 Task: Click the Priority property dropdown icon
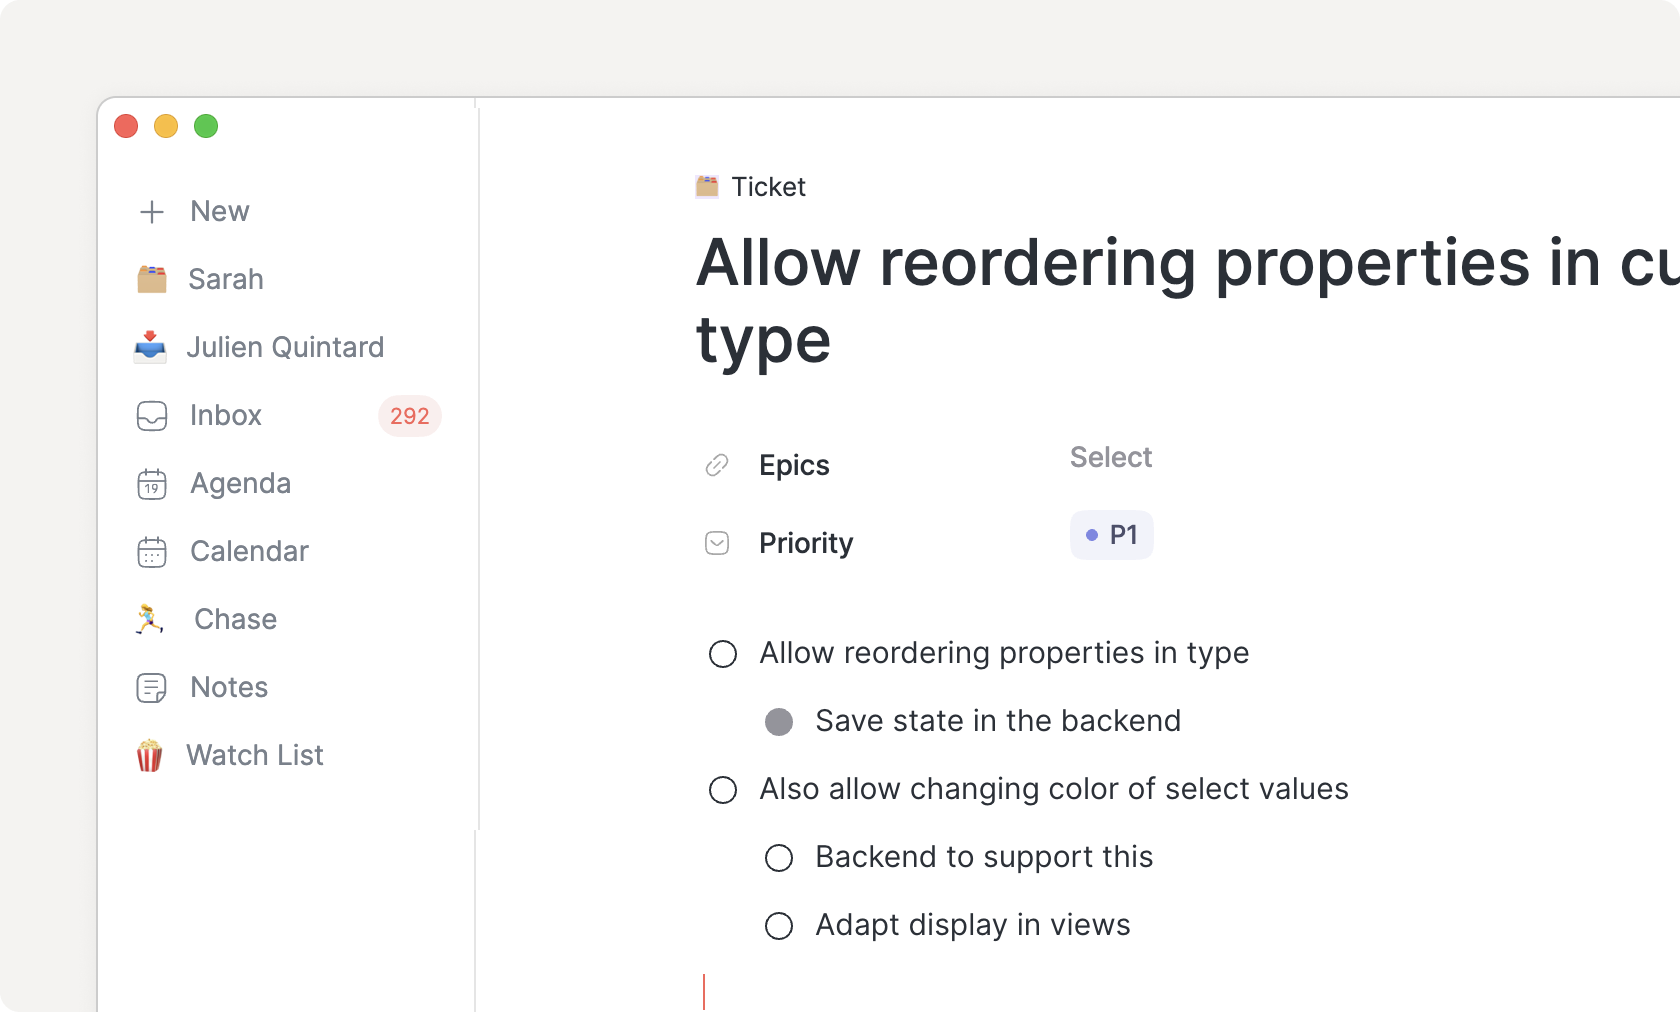tap(717, 543)
